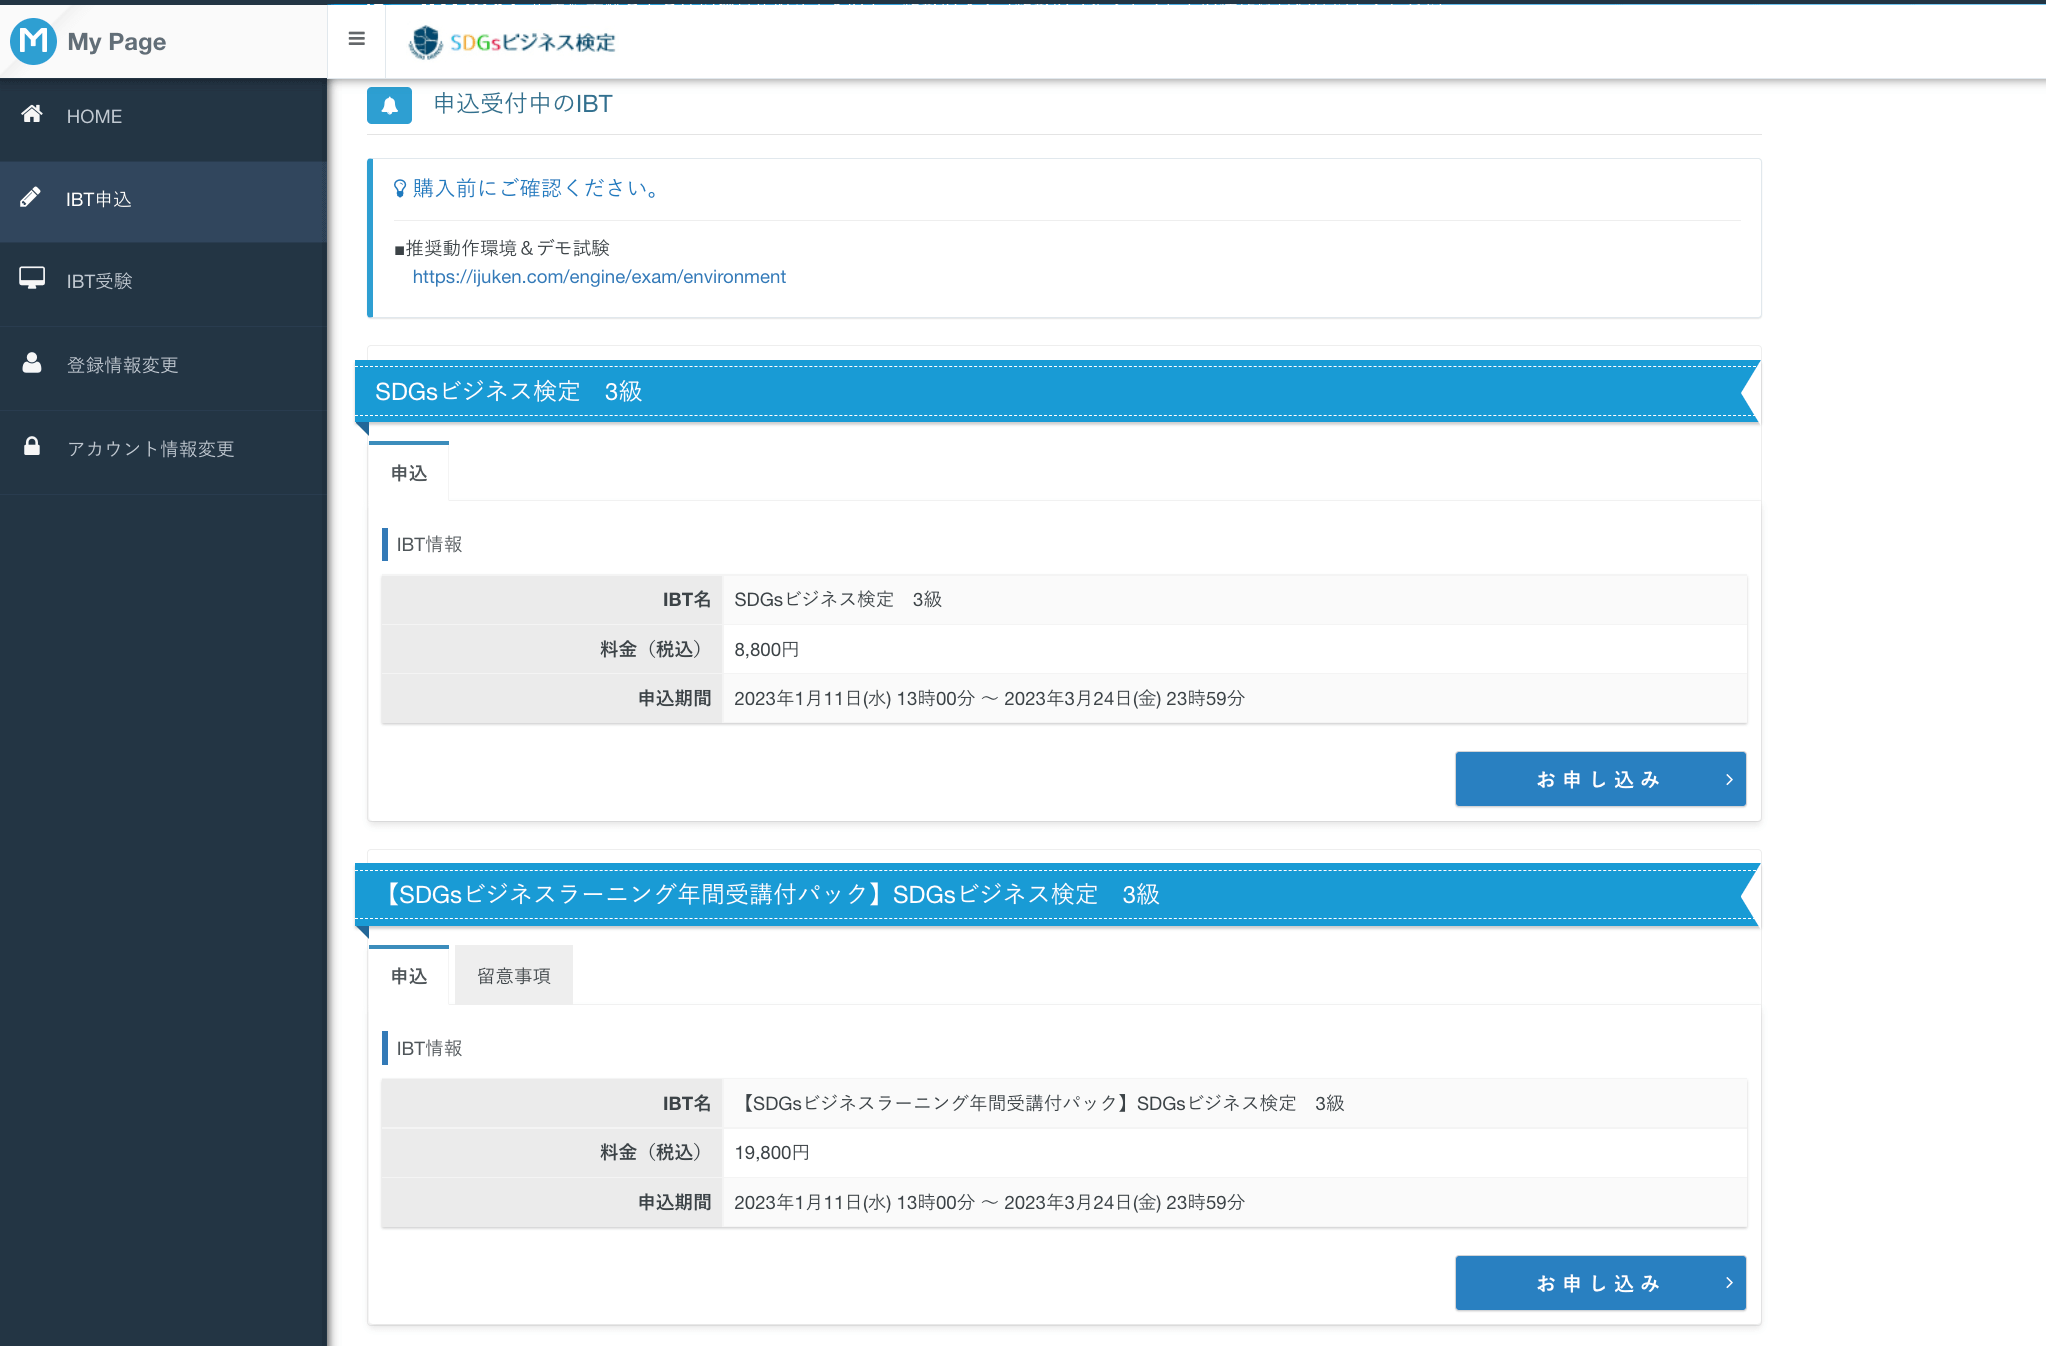Click the IBT名 value SDGsビジネス検定 3級 in the first table
This screenshot has width=2046, height=1346.
pyautogui.click(x=838, y=599)
